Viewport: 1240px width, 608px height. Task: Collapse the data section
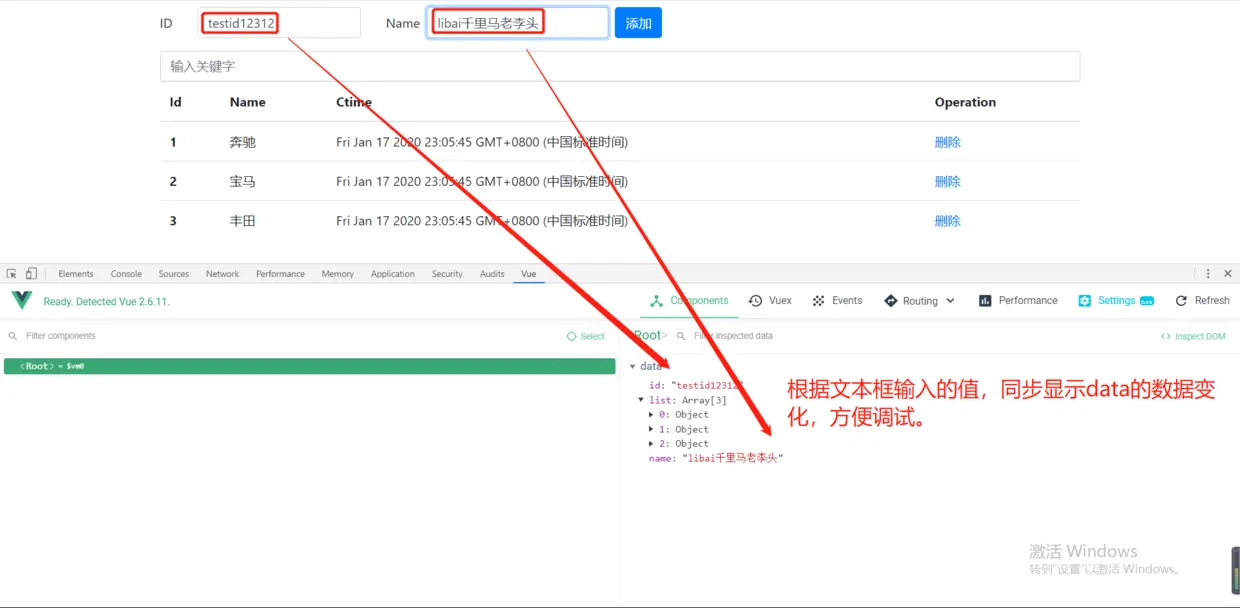pyautogui.click(x=633, y=367)
